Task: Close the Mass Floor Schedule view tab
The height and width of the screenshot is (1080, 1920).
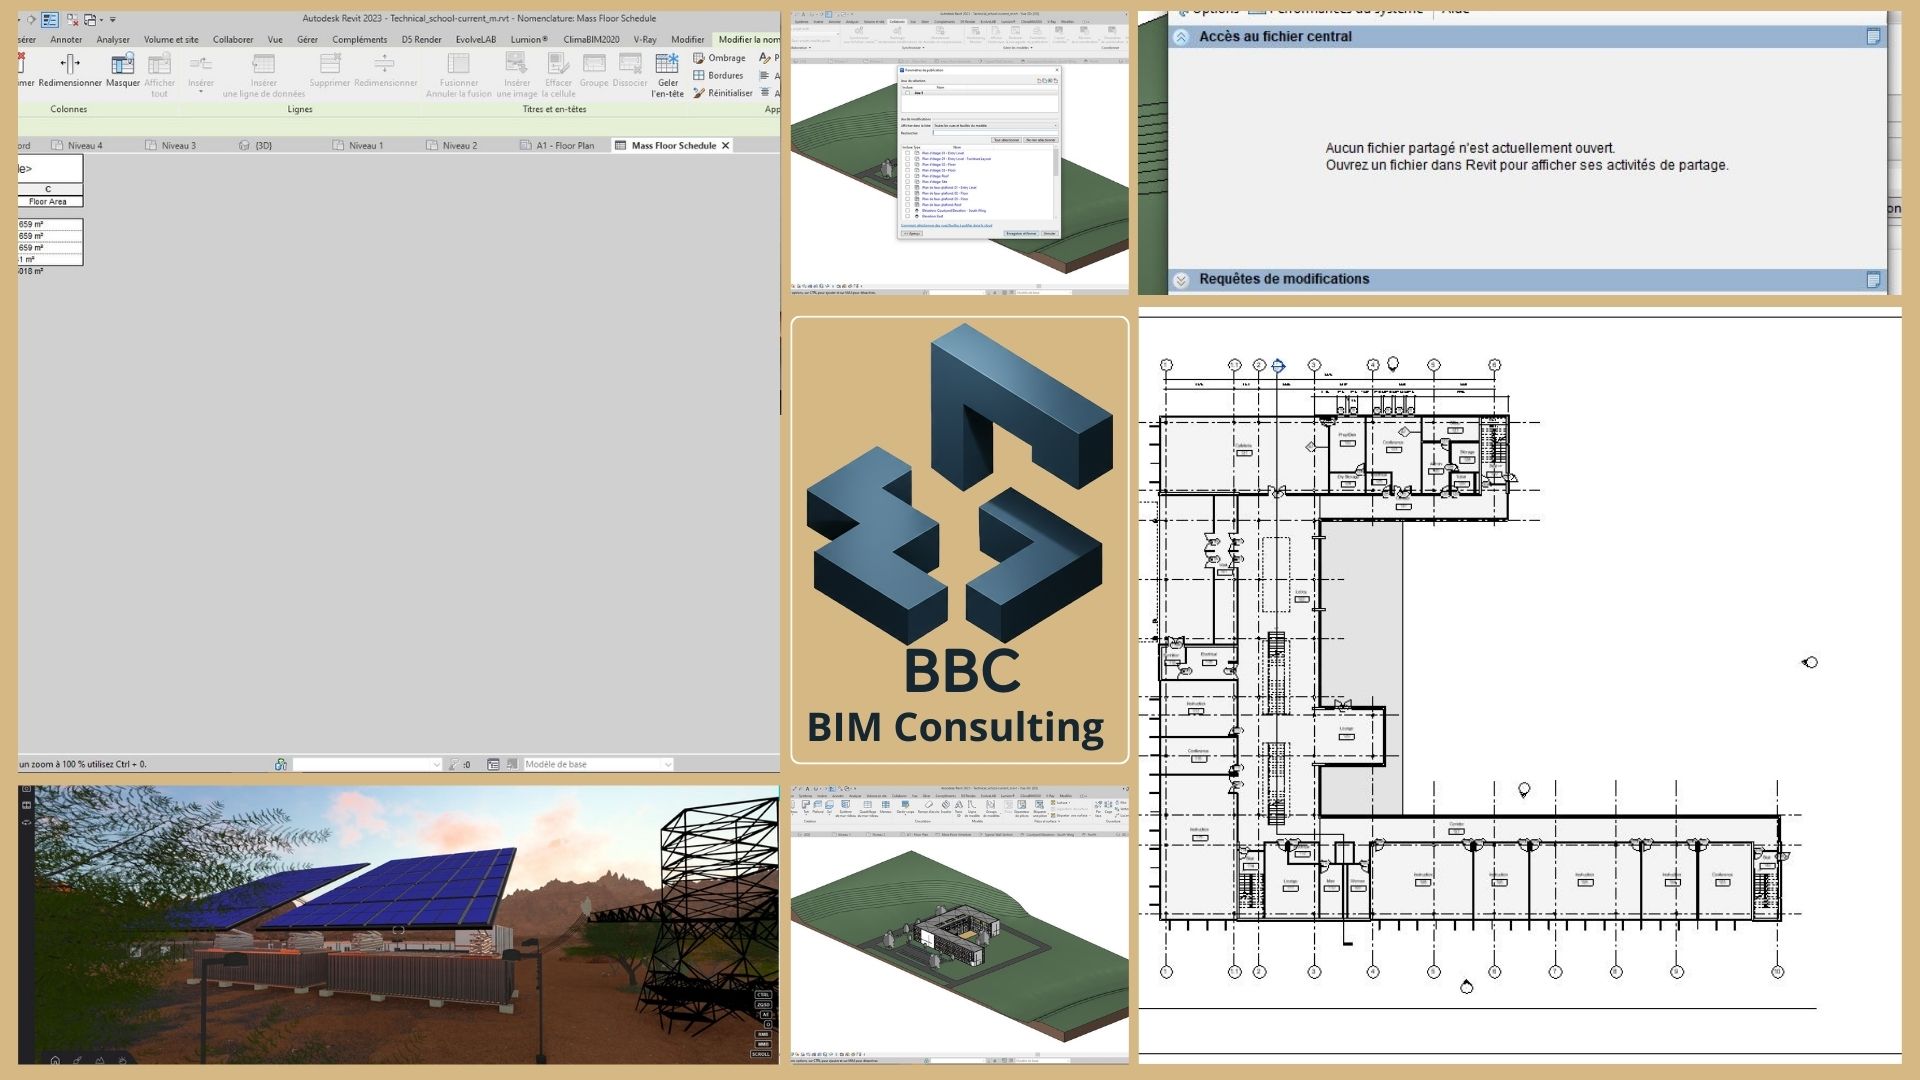Action: pos(726,146)
